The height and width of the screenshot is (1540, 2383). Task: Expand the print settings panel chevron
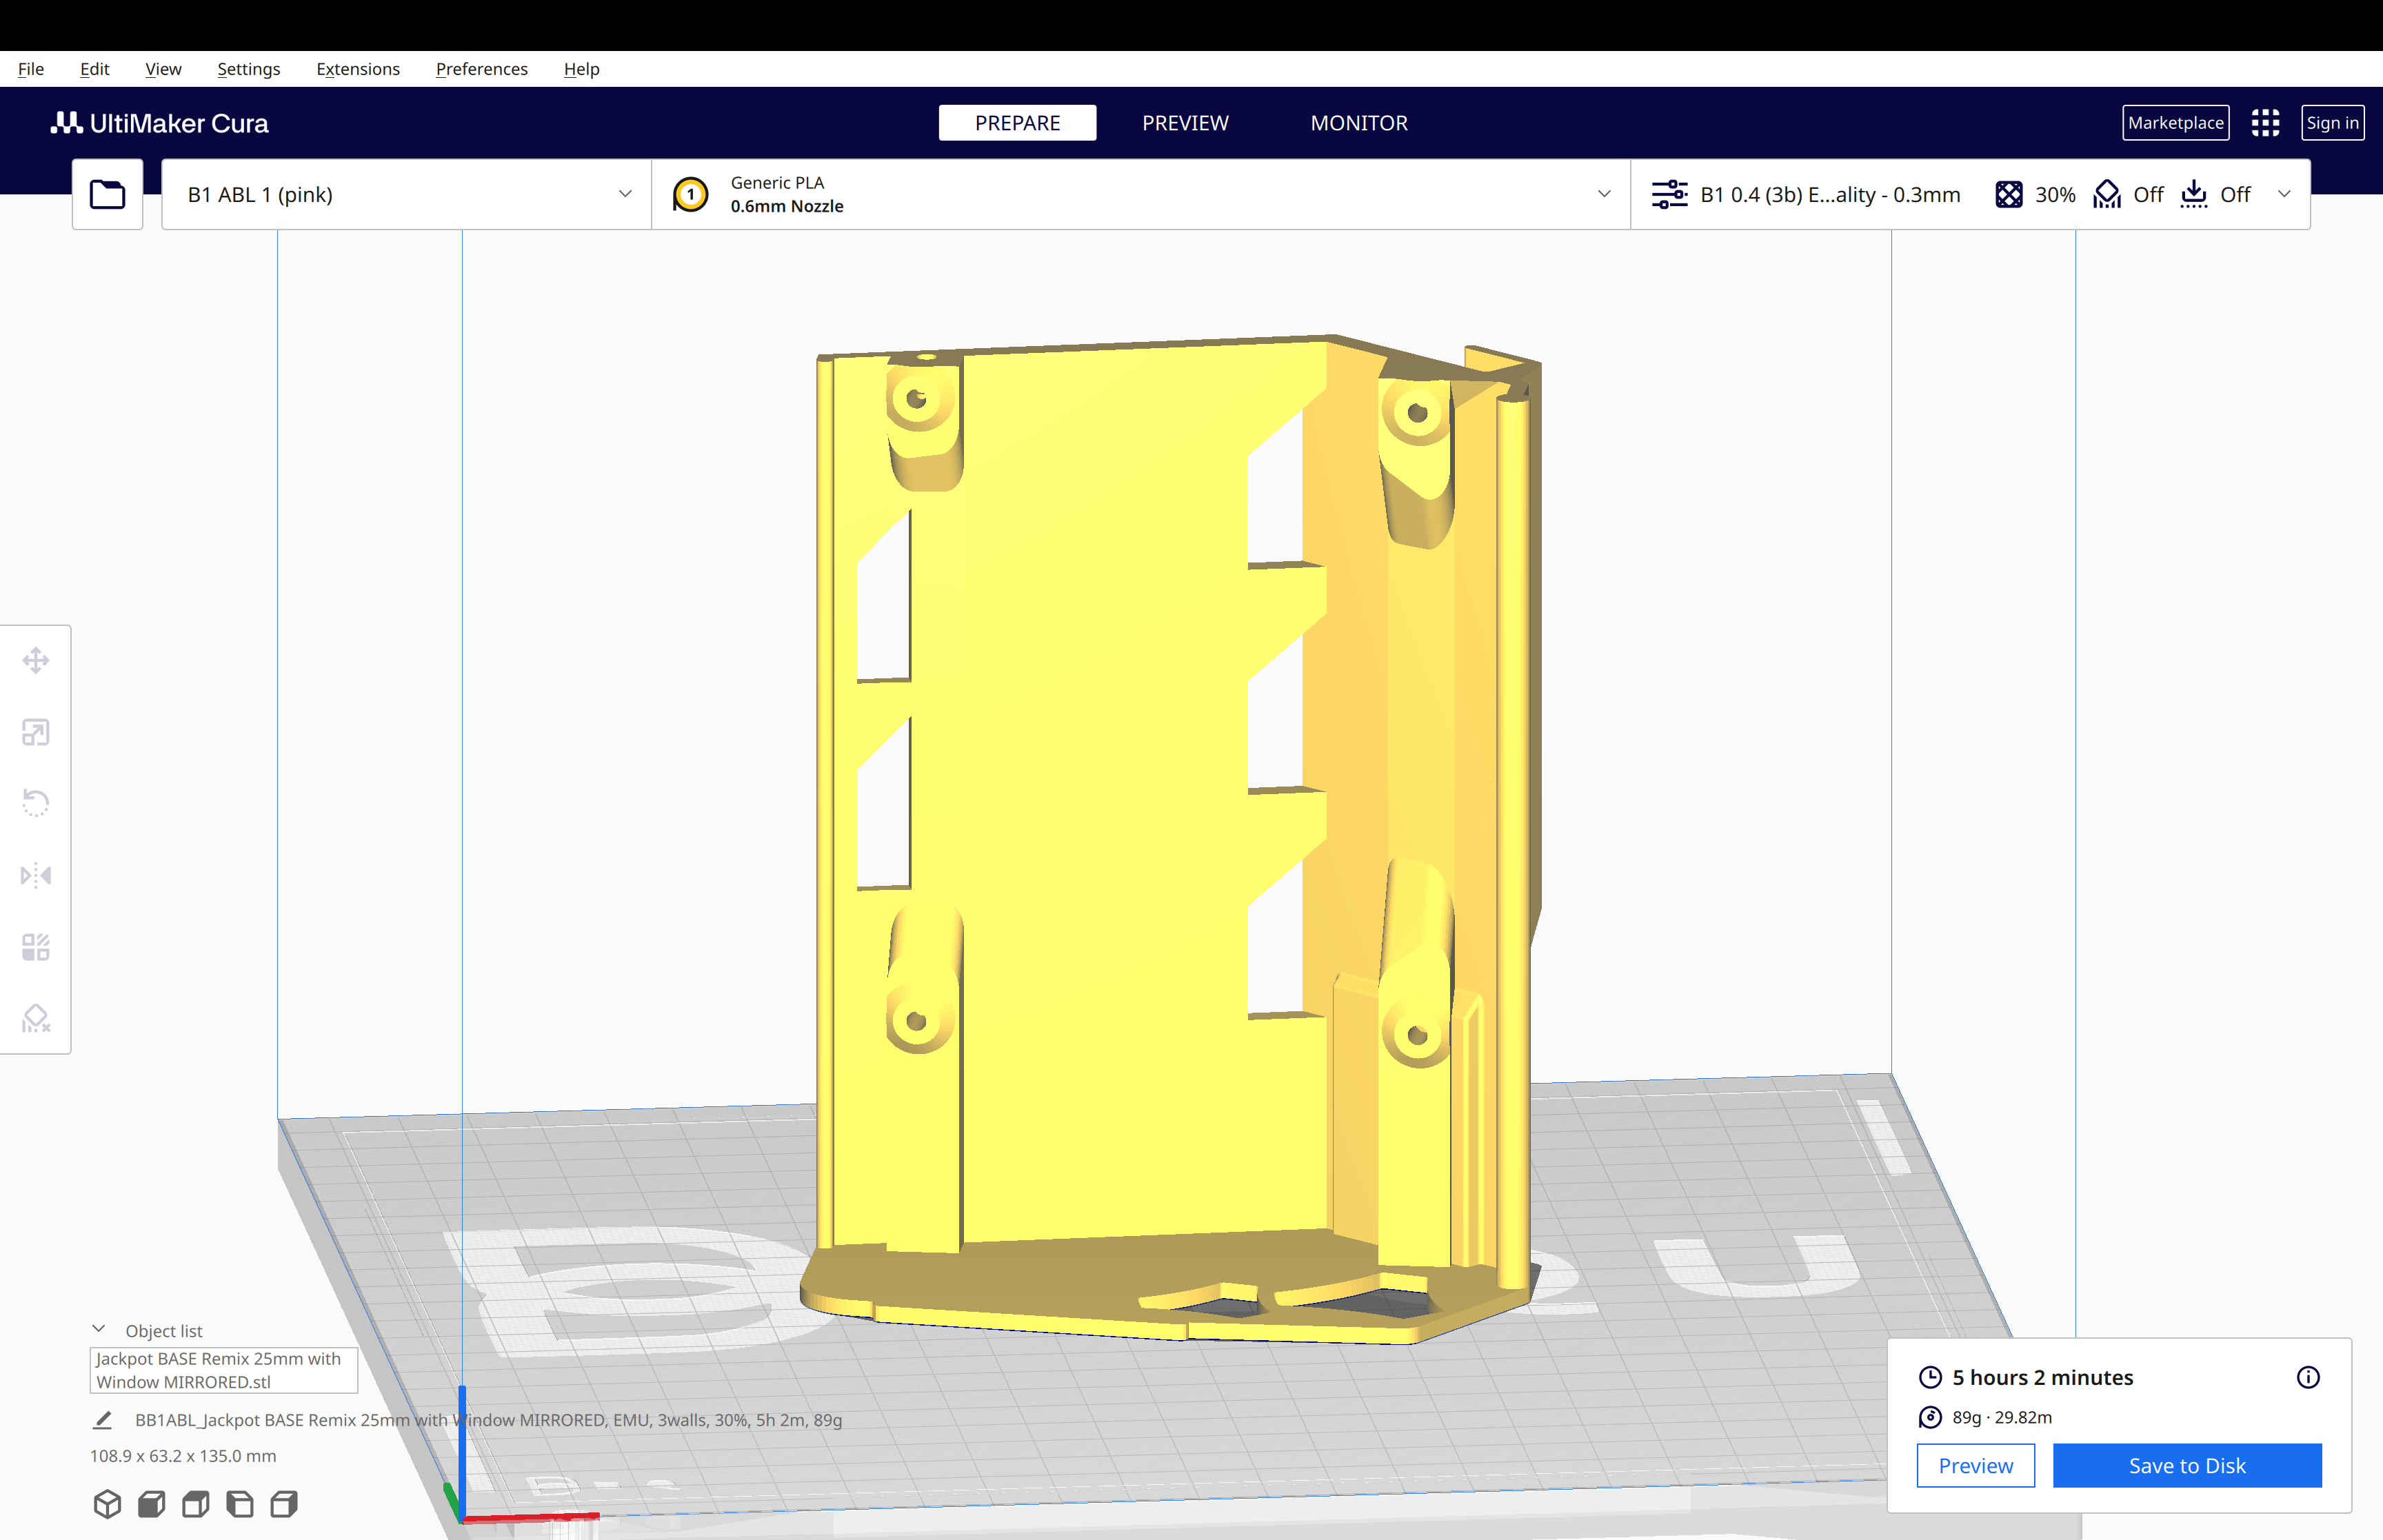click(x=2285, y=194)
